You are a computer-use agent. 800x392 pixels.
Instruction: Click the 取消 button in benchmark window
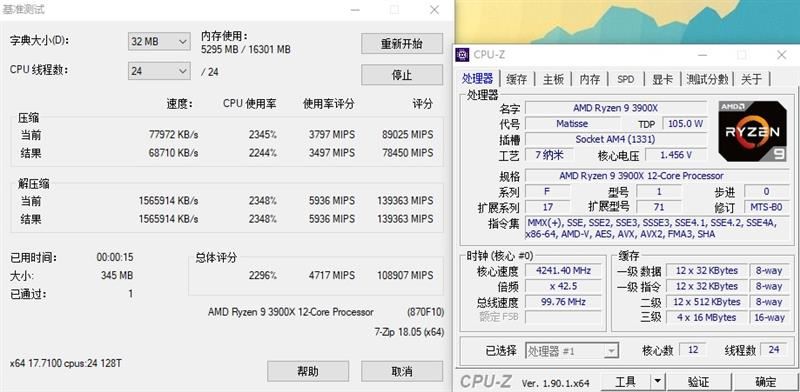[x=402, y=372]
